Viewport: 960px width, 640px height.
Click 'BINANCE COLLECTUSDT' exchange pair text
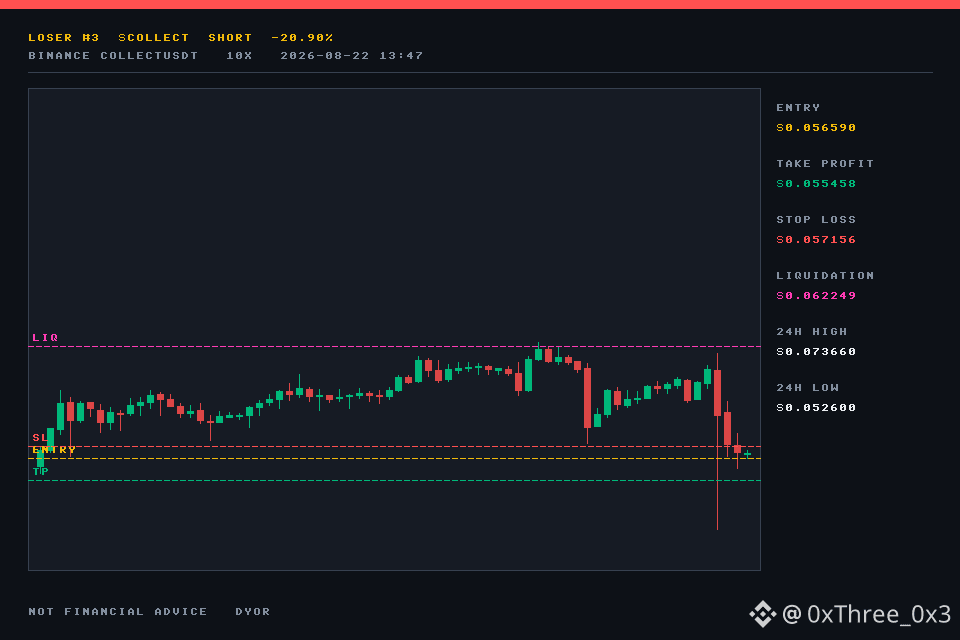click(x=113, y=56)
